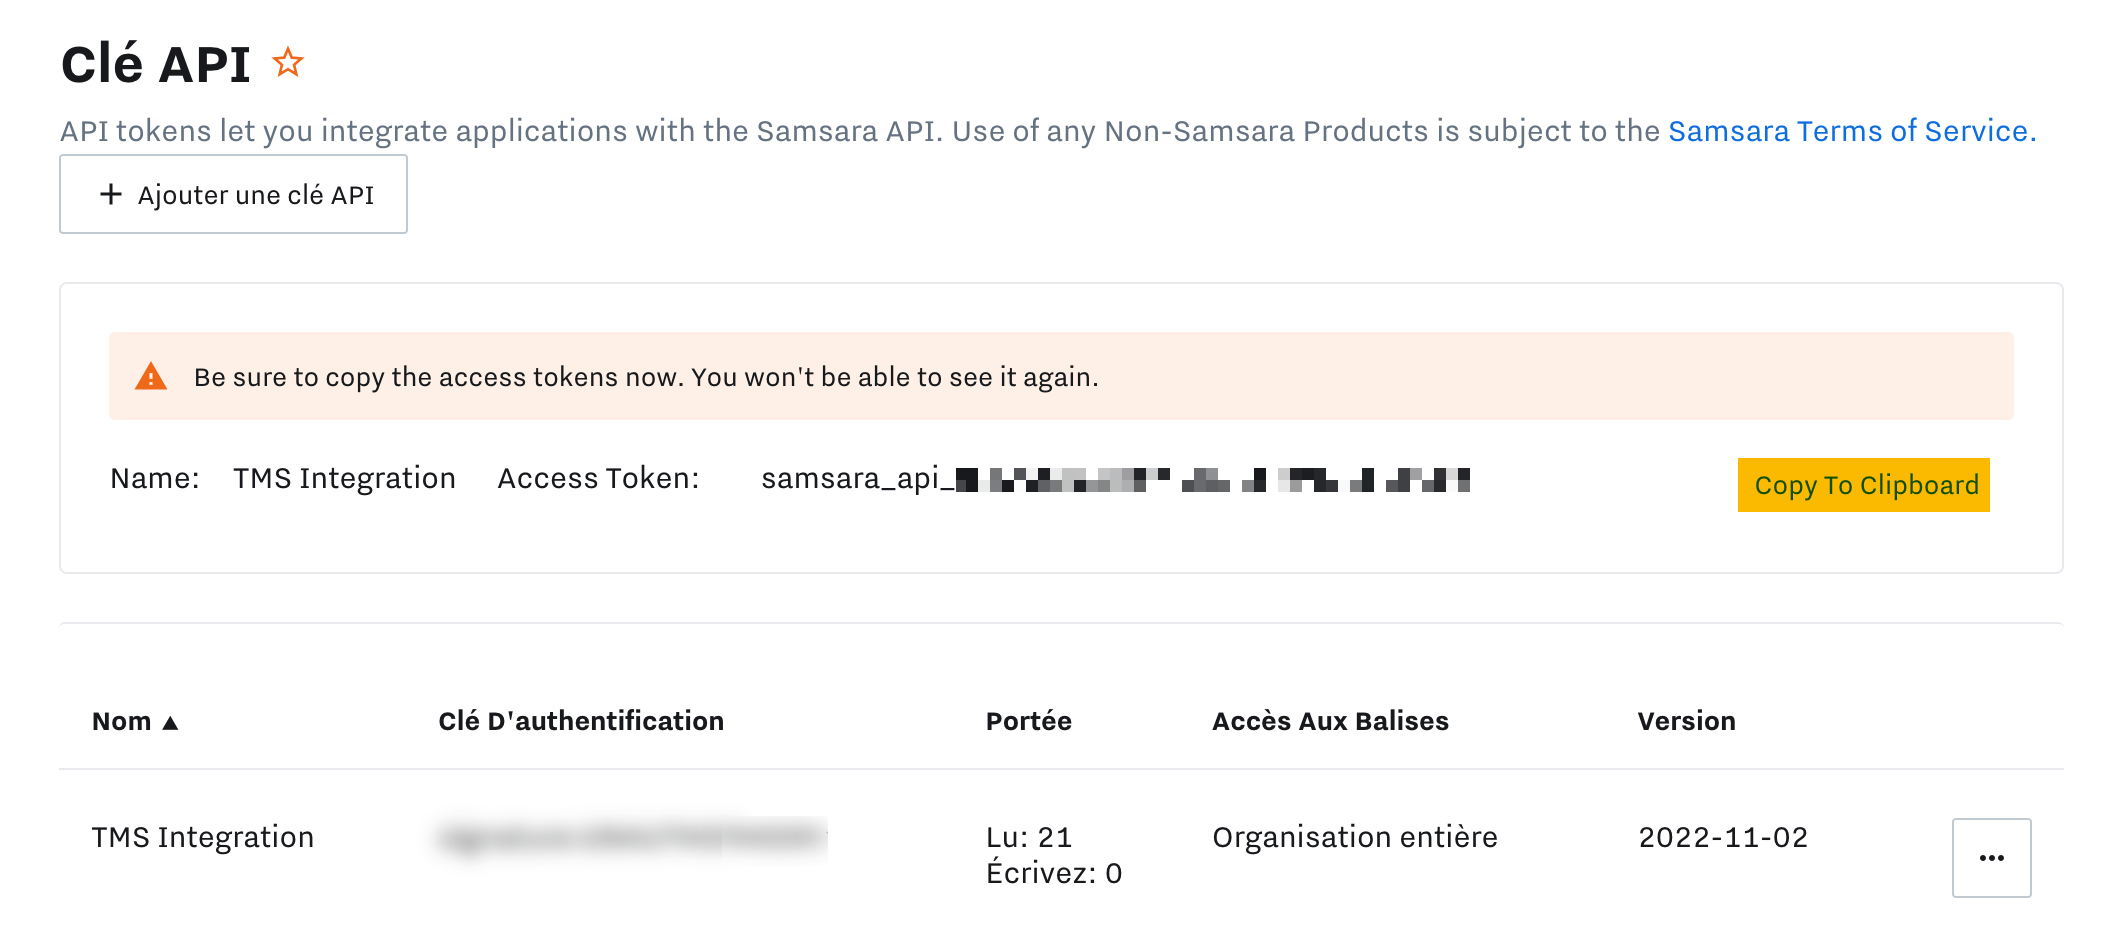Select Organisation entière in the table row
The height and width of the screenshot is (942, 2126).
(x=1355, y=836)
